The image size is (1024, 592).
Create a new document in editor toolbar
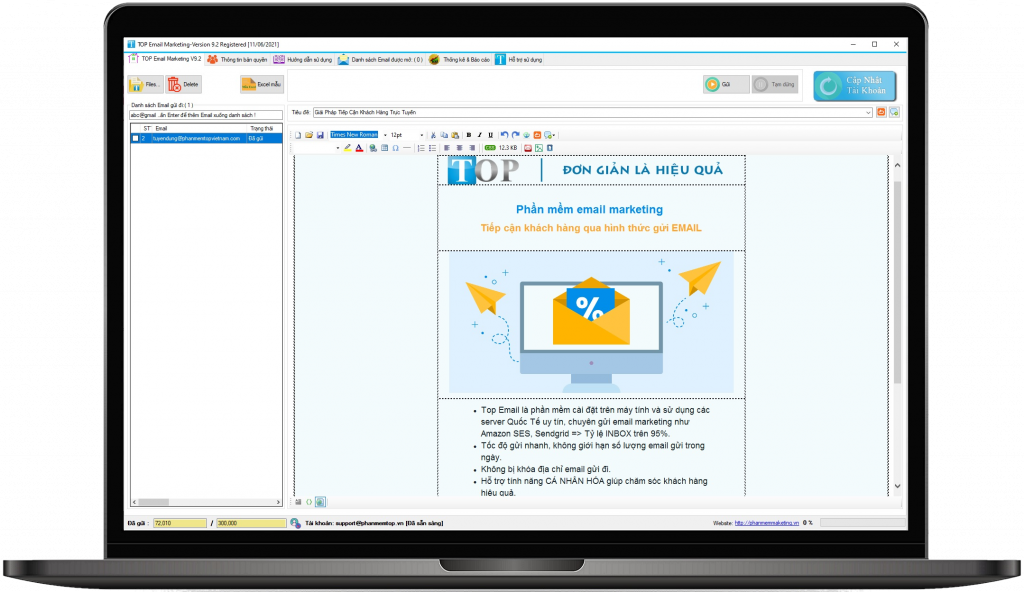click(x=298, y=135)
